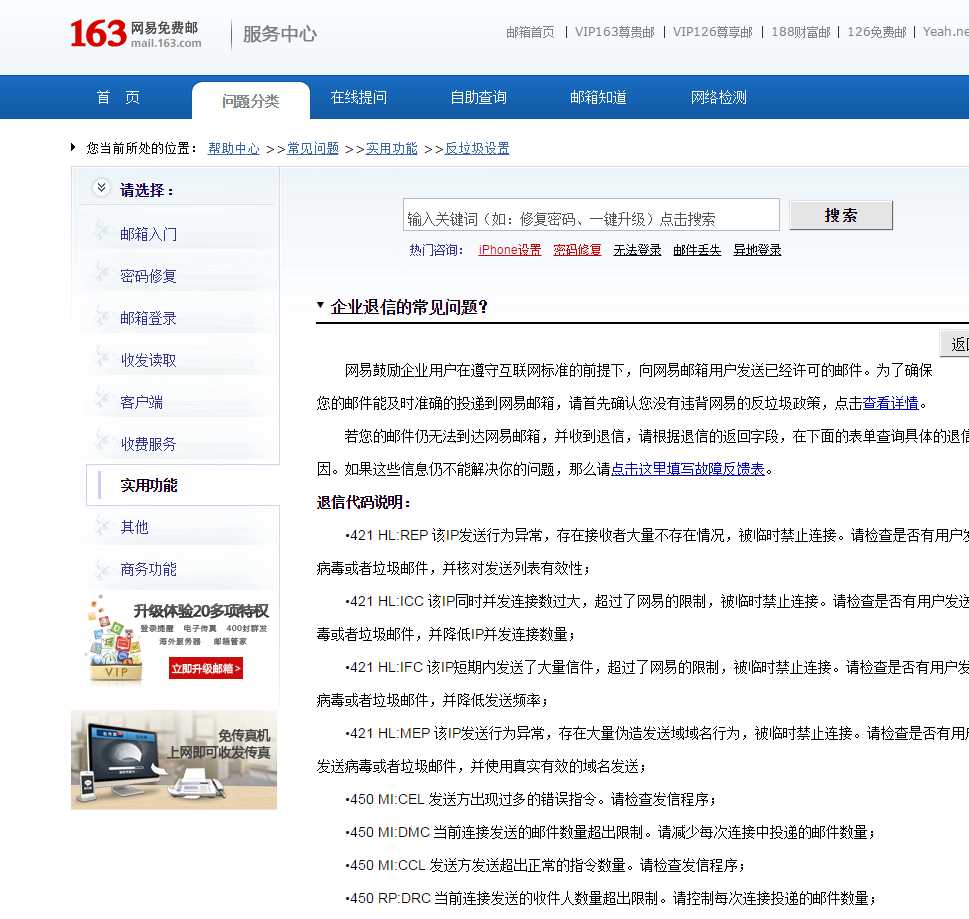Screen dimensions: 969x919
Task: Open the iPhone设置 hot query link
Action: [x=510, y=250]
